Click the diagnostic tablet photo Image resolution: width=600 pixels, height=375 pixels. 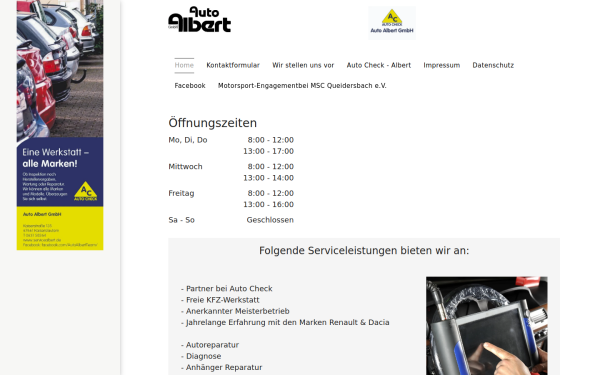[487, 326]
